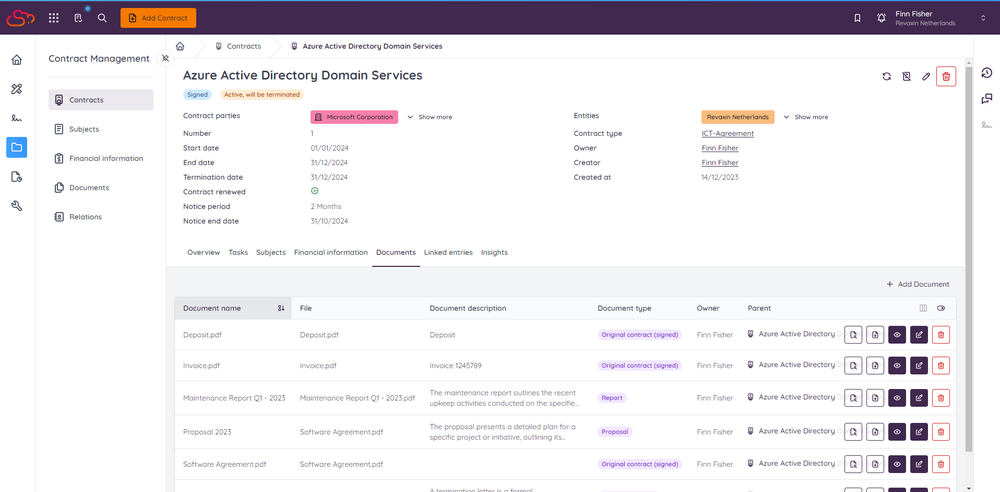Go to Home in left rail
The image size is (1000, 492).
[x=17, y=60]
